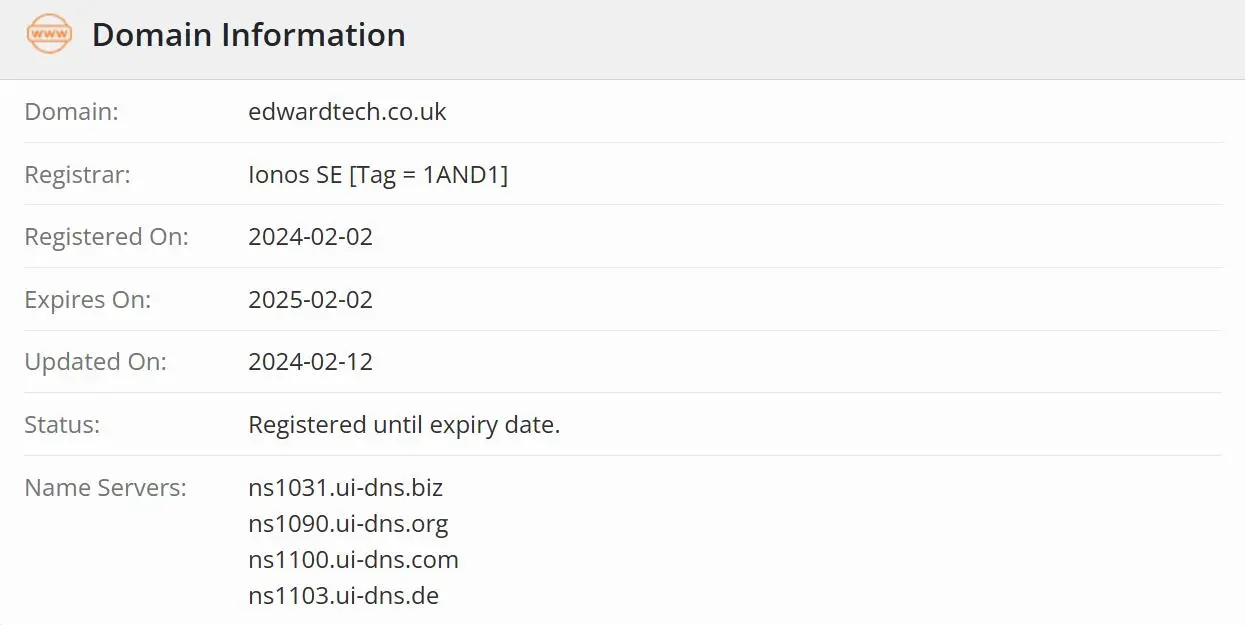
Task: Click the updated date 2024-02-12
Action: (310, 362)
